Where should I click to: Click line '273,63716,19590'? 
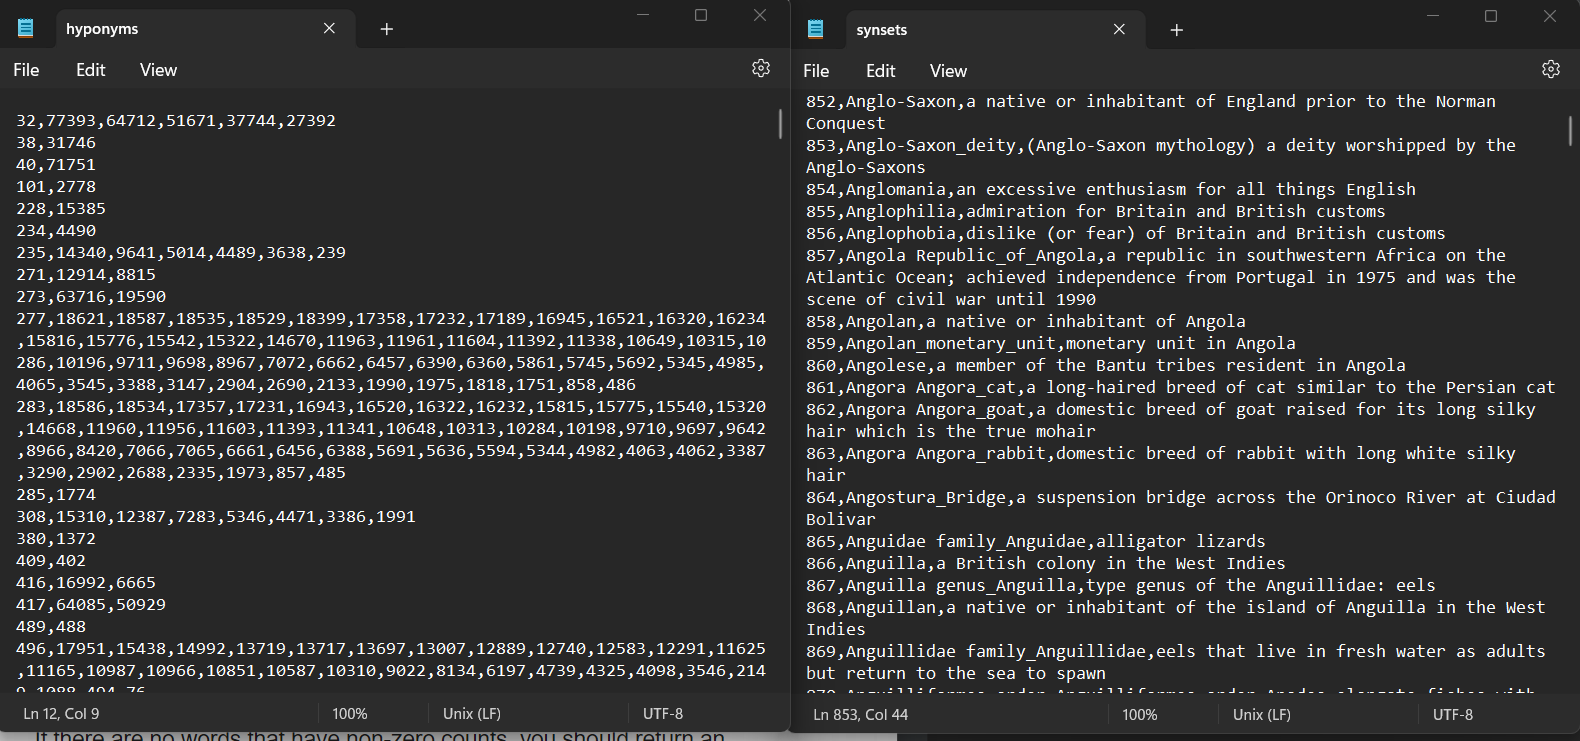pyautogui.click(x=91, y=297)
